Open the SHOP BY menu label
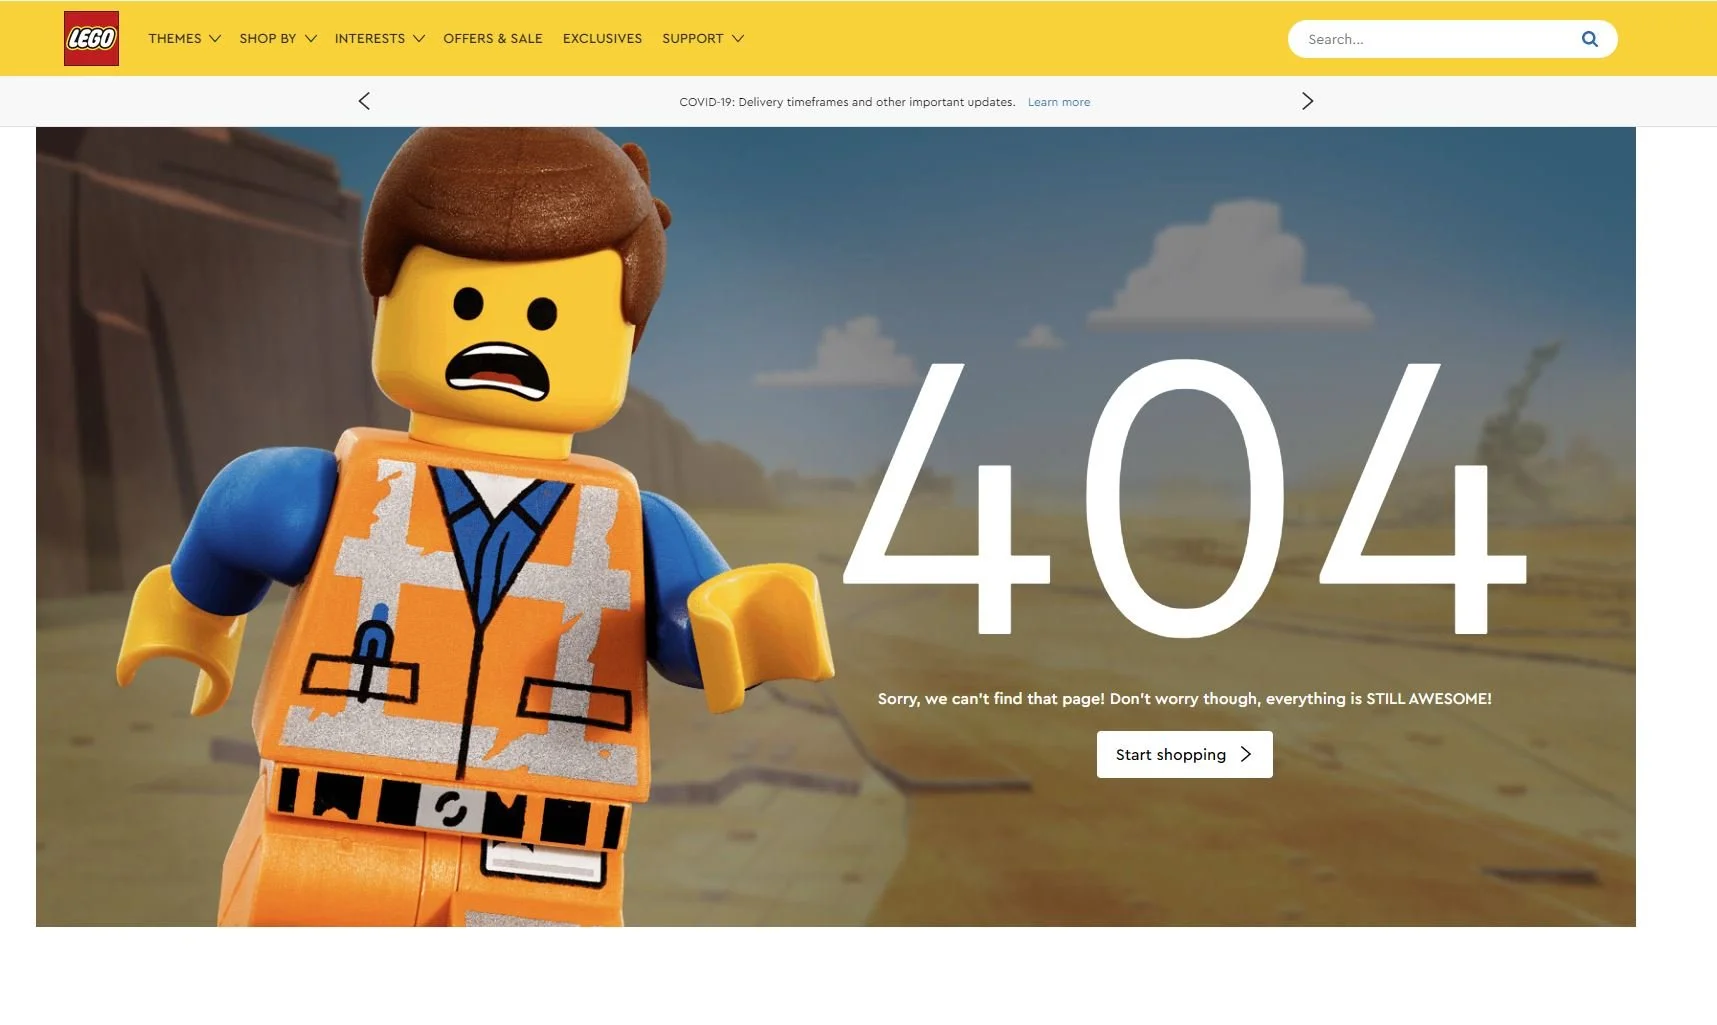The width and height of the screenshot is (1717, 1025). (268, 39)
